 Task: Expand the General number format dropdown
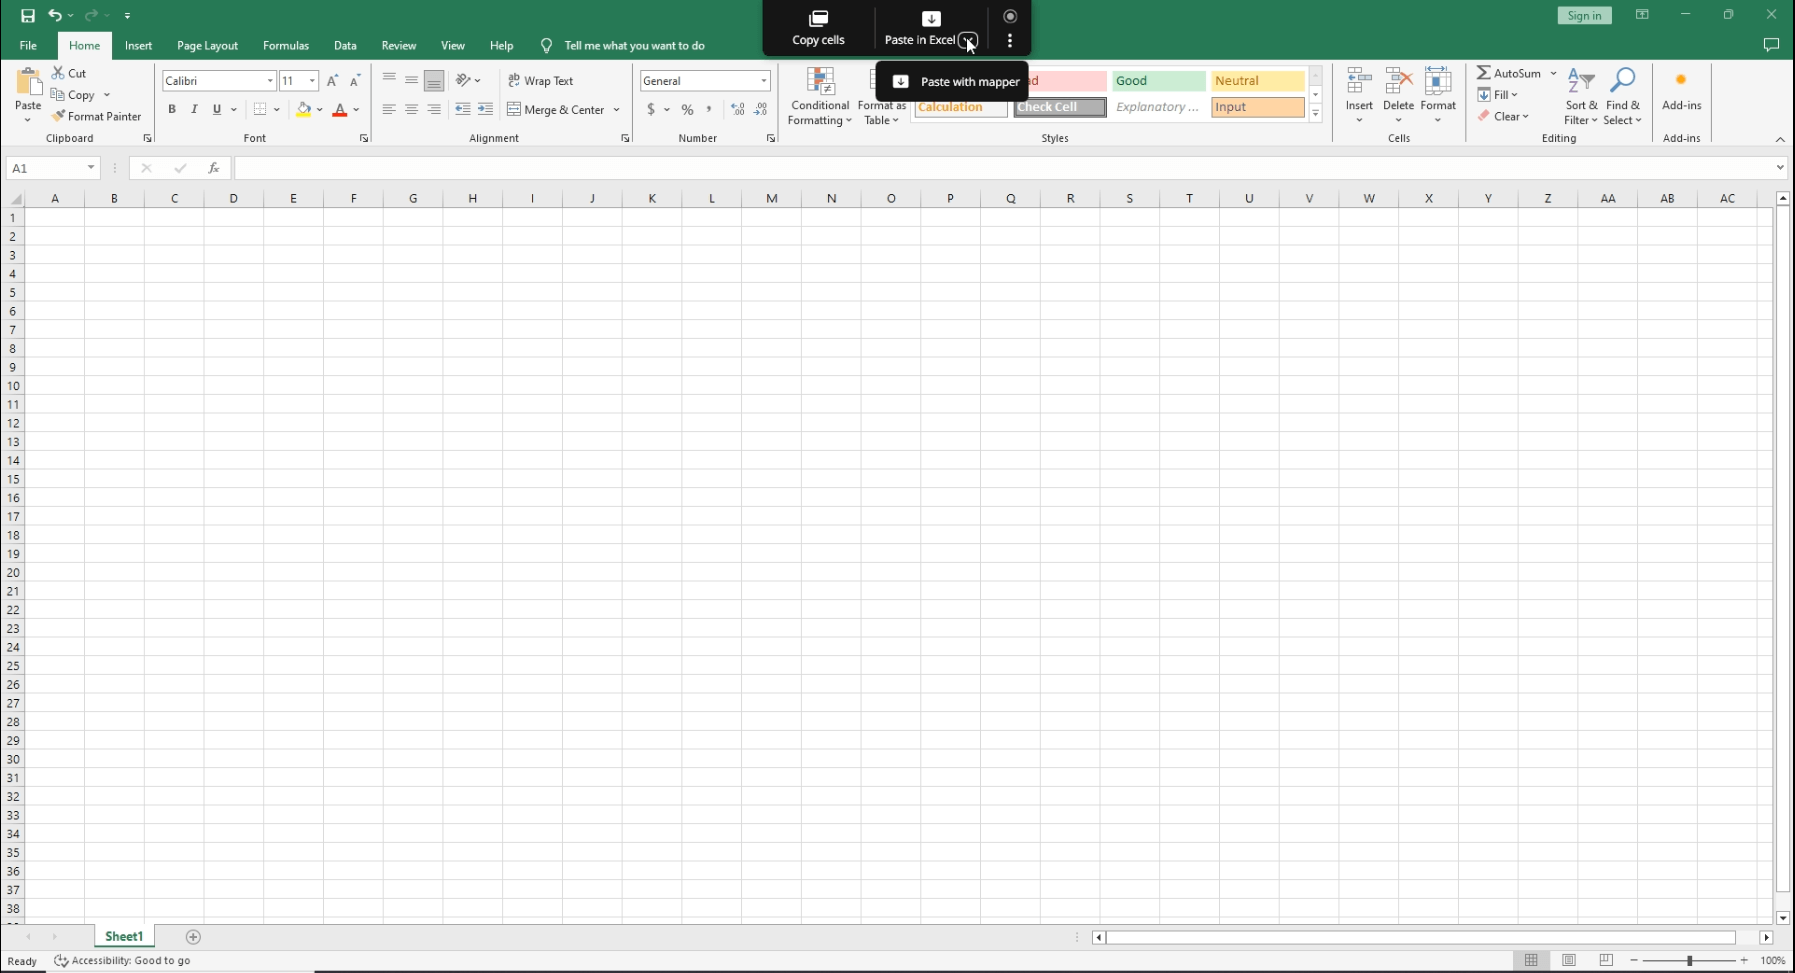point(764,81)
